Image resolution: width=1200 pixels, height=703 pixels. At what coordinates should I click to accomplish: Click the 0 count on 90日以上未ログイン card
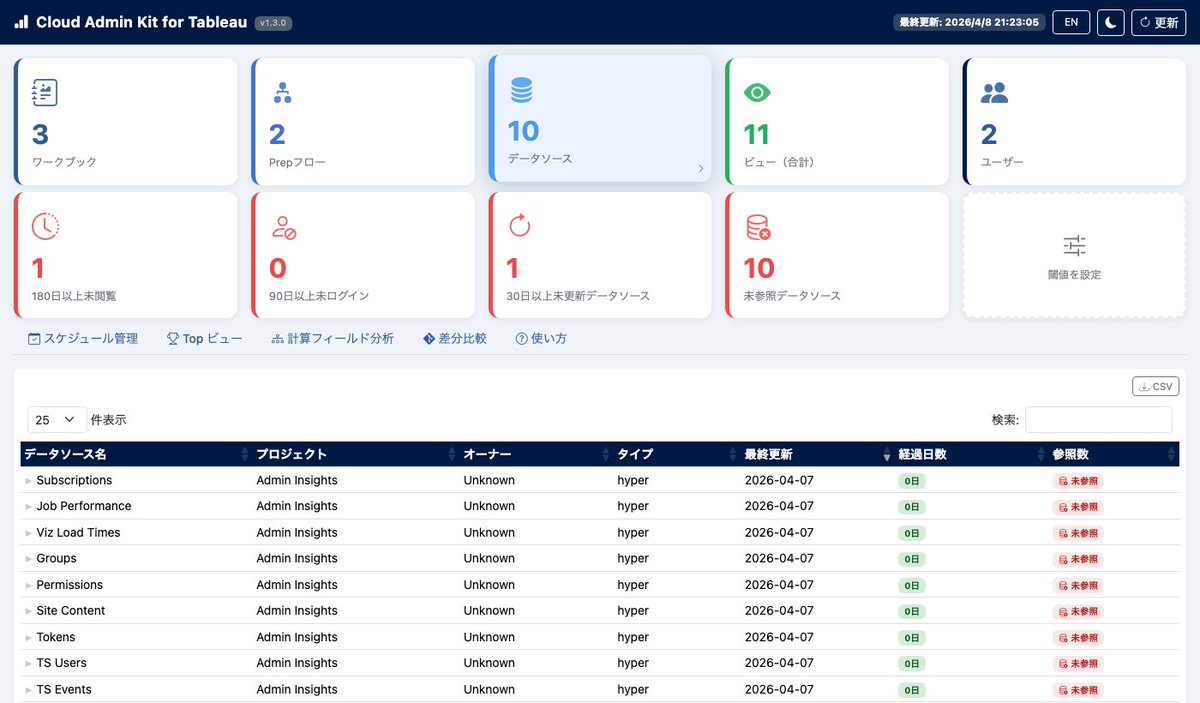[278, 268]
